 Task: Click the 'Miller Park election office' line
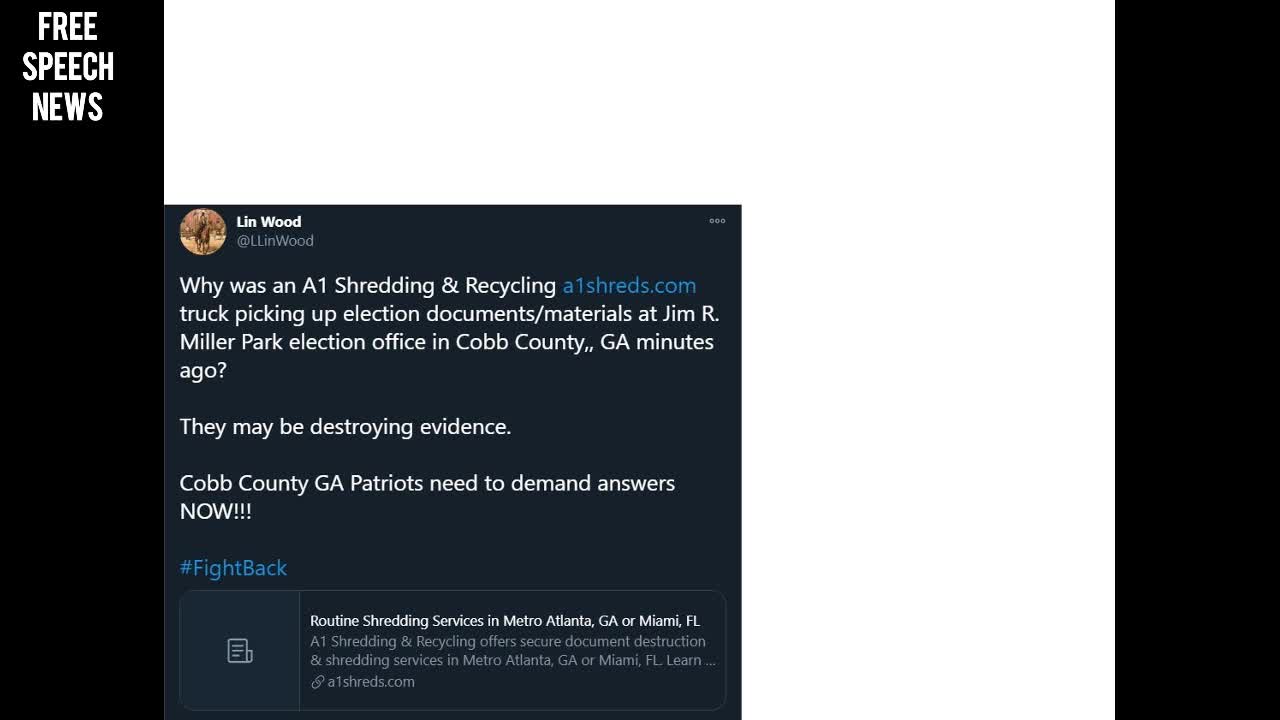pyautogui.click(x=446, y=342)
